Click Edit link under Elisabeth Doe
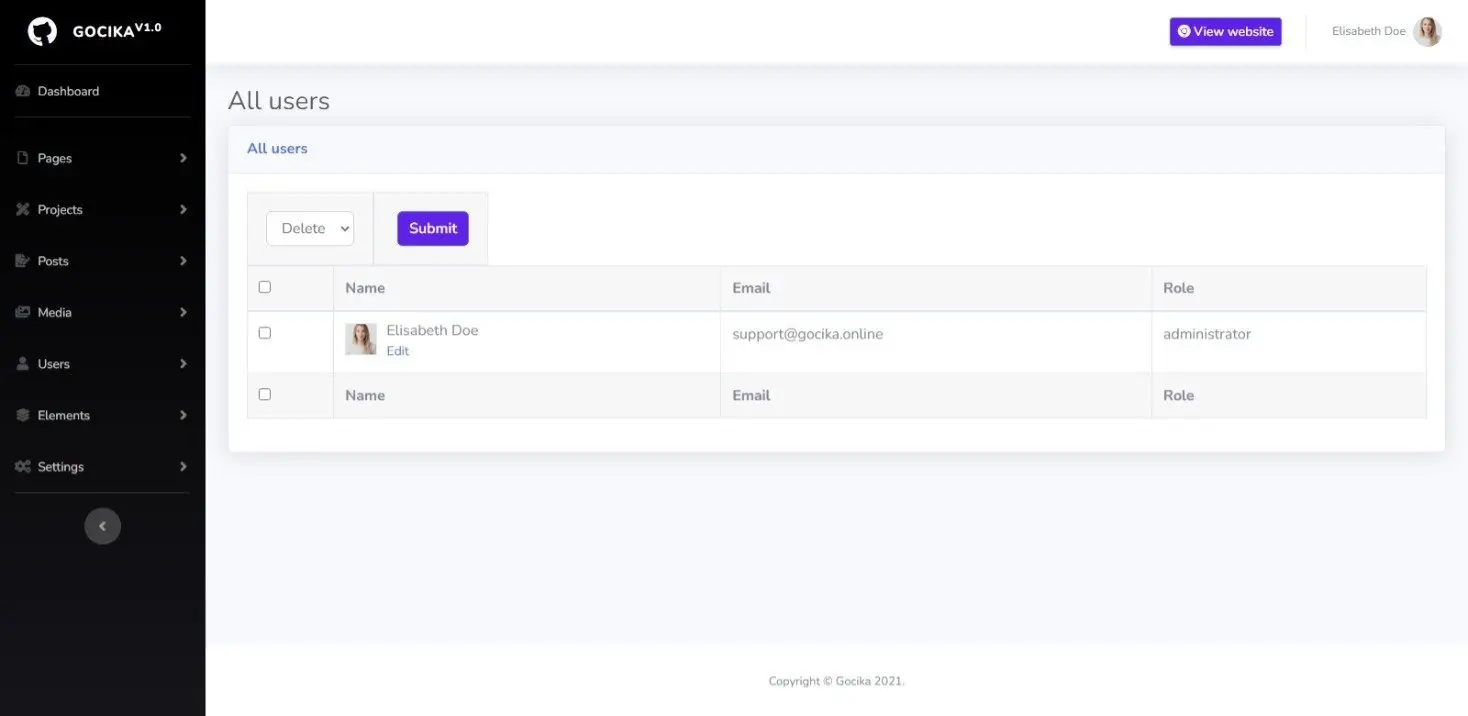Viewport: 1468px width, 716px height. pyautogui.click(x=398, y=351)
